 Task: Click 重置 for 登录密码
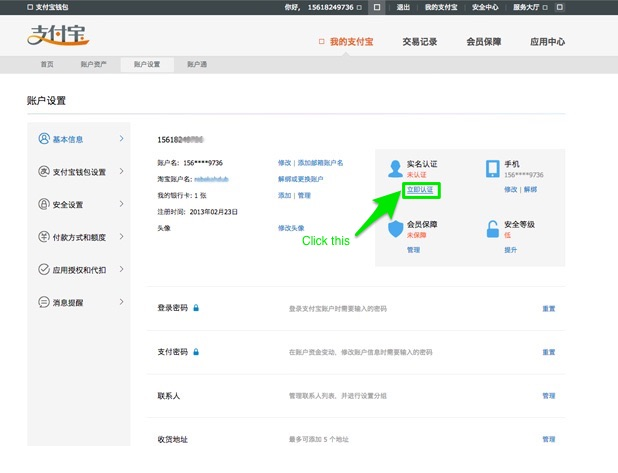(548, 309)
